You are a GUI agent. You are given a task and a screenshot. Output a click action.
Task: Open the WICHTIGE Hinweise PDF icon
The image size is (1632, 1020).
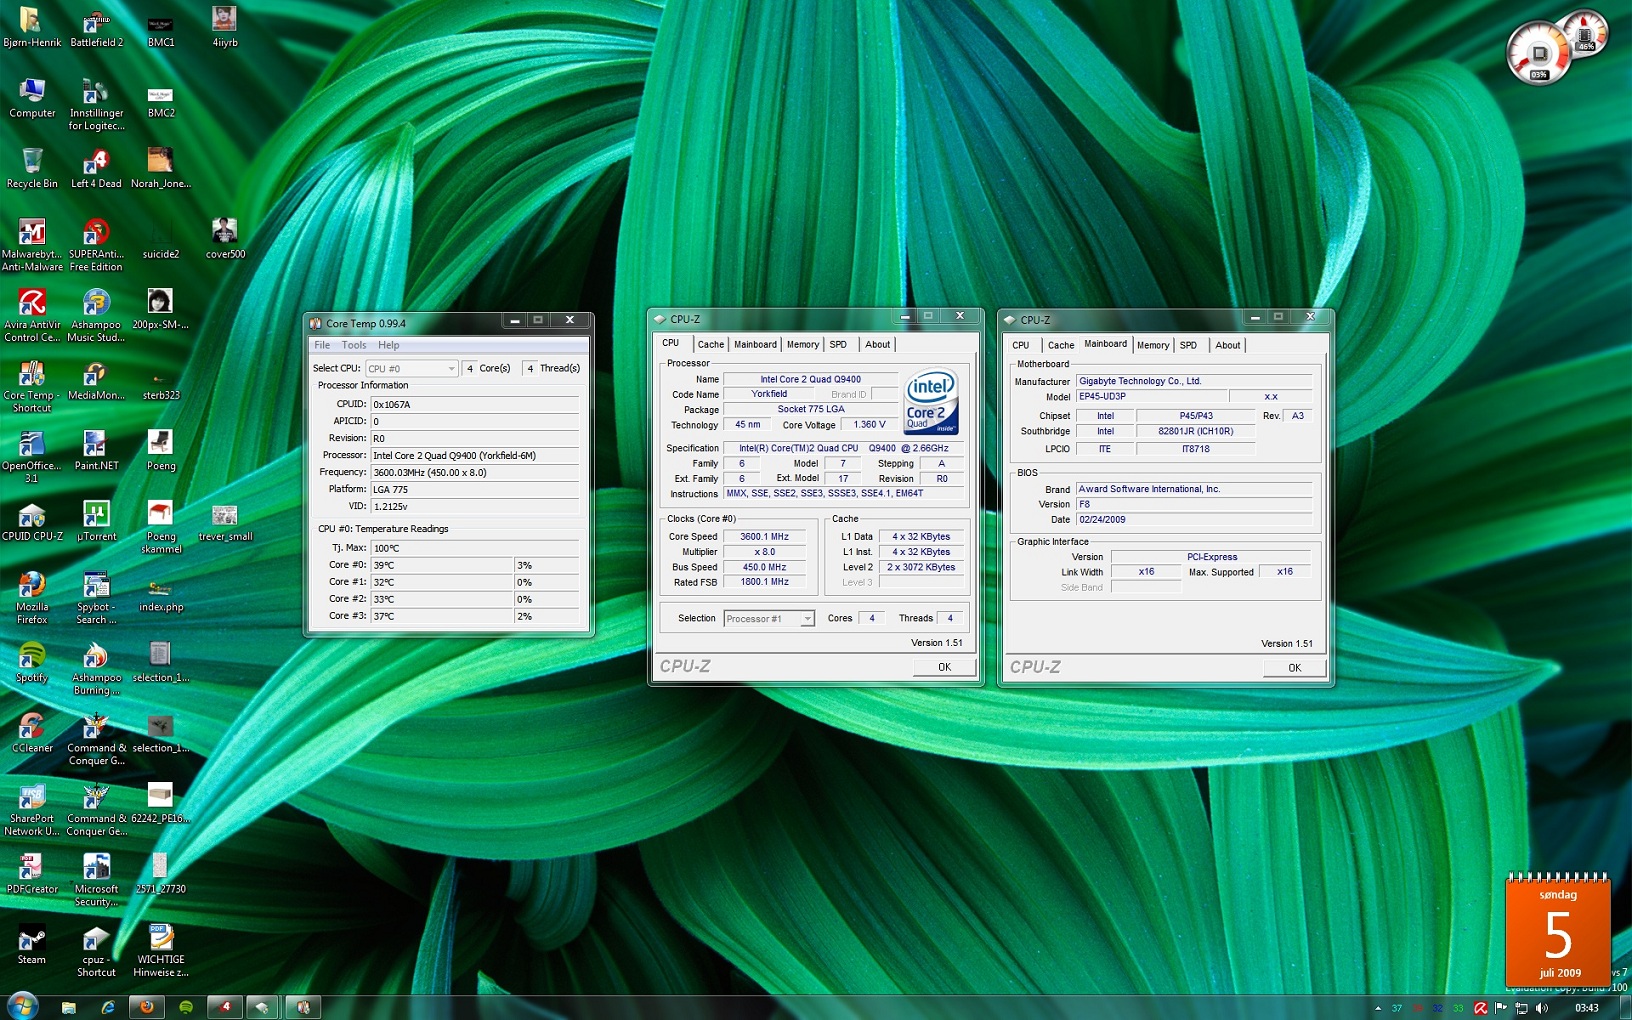[160, 951]
